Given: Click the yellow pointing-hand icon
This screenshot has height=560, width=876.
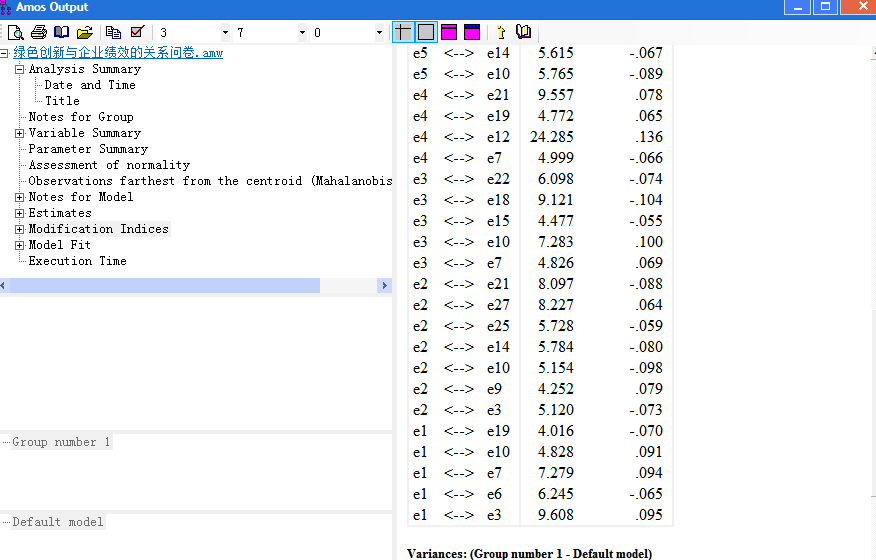Looking at the screenshot, I should coord(501,32).
